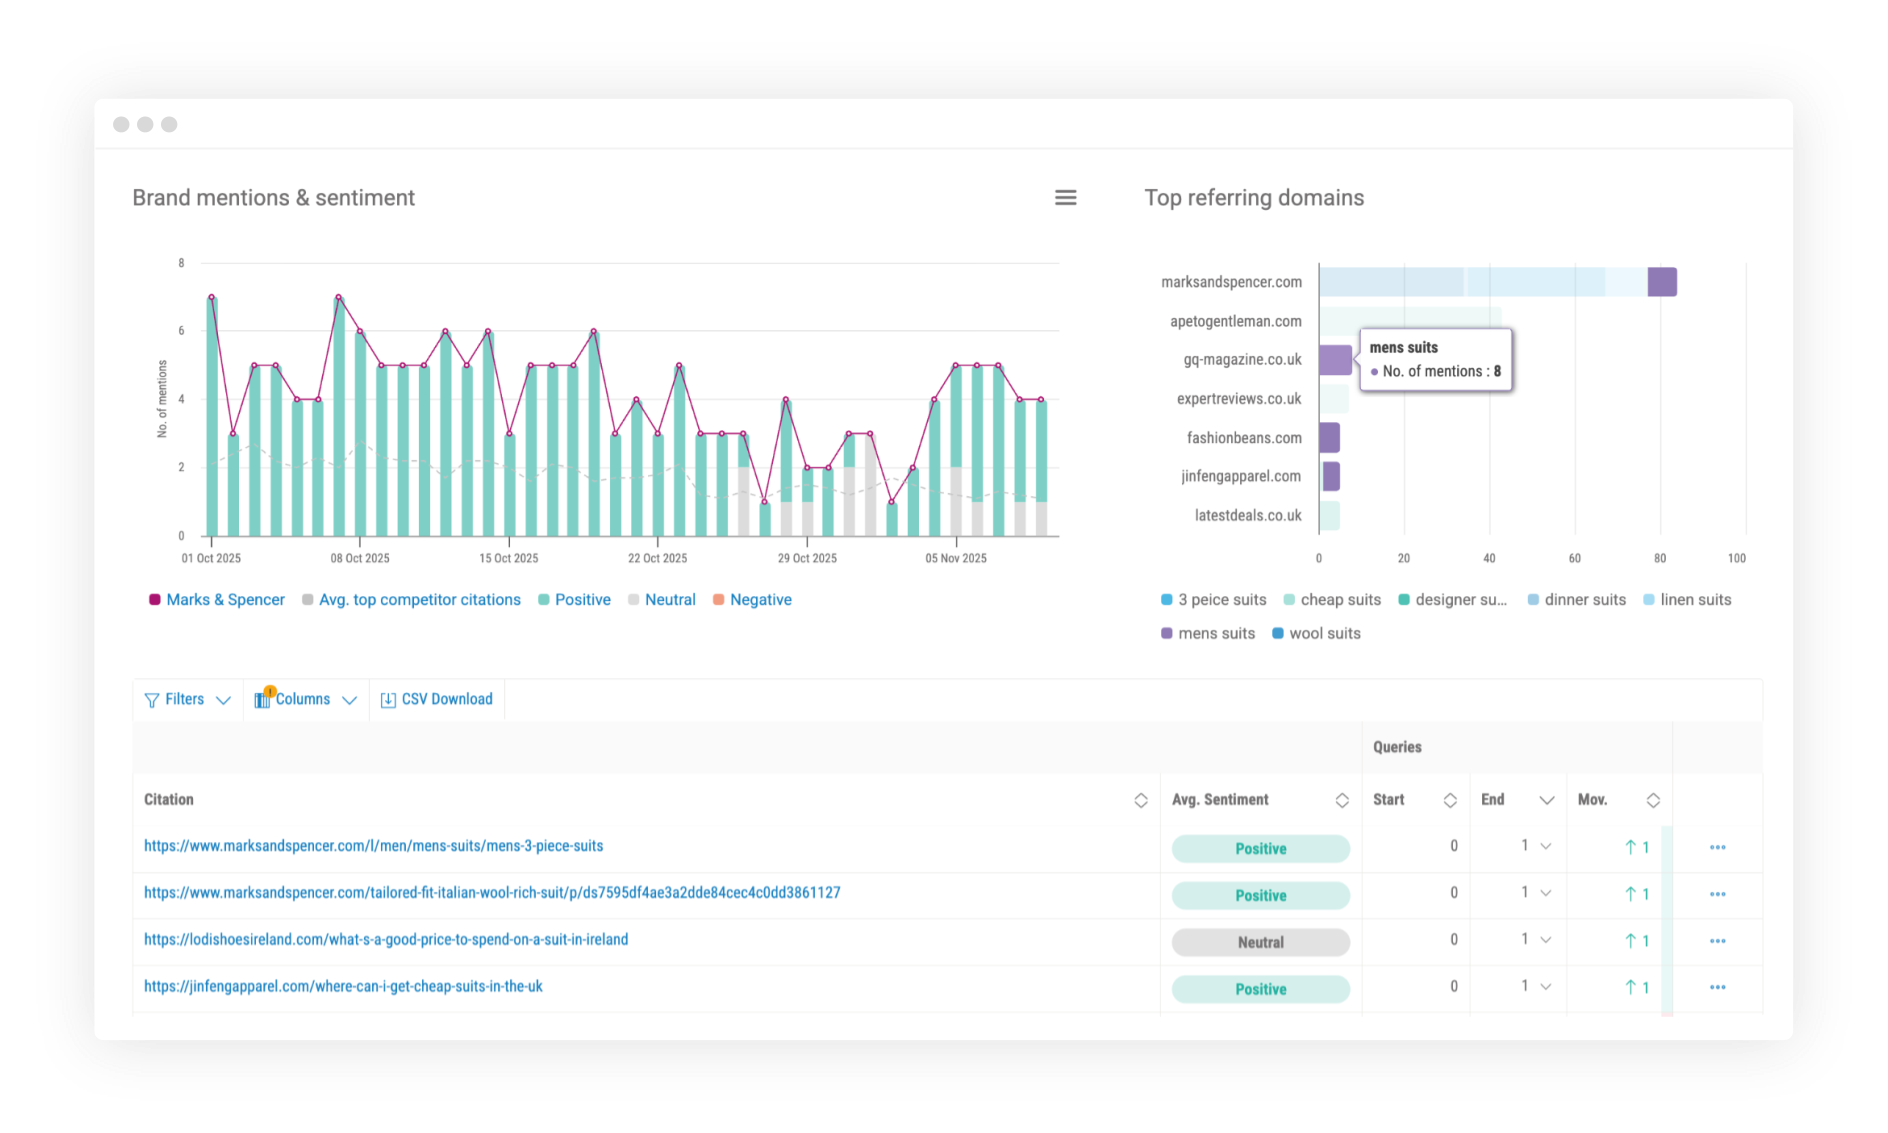Open the chart hamburger menu icon
Image resolution: width=1888 pixels, height=1133 pixels.
[1065, 198]
